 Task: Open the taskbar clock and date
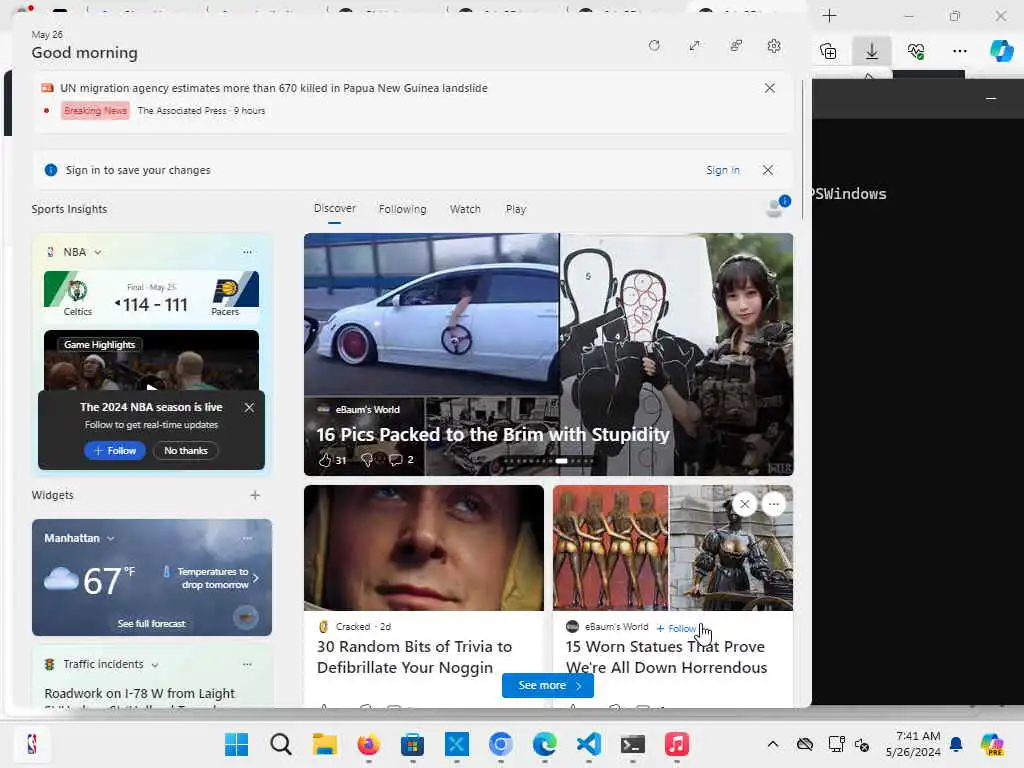tap(913, 744)
